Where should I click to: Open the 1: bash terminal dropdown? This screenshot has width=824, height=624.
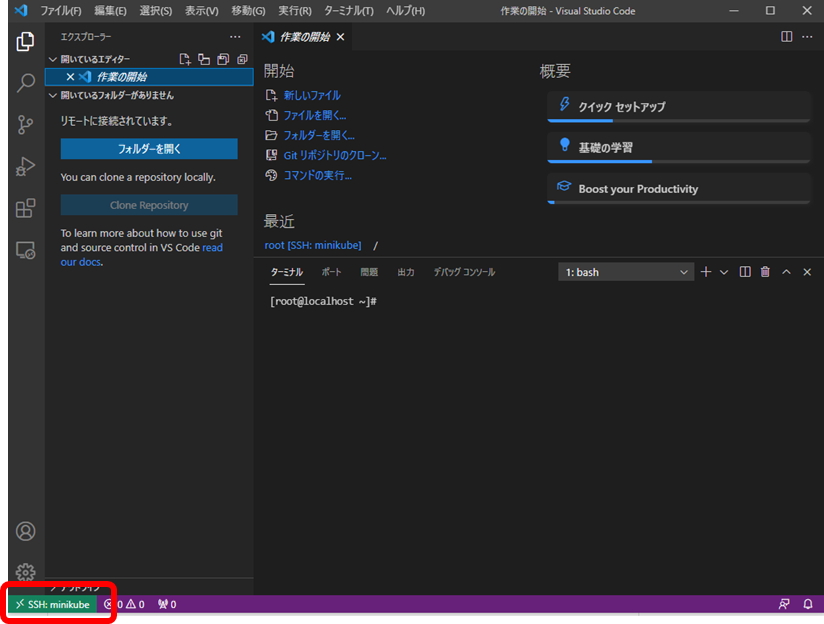pyautogui.click(x=625, y=272)
